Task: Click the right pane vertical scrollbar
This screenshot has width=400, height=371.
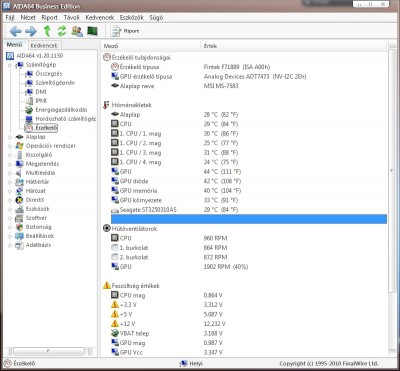Action: (392, 170)
